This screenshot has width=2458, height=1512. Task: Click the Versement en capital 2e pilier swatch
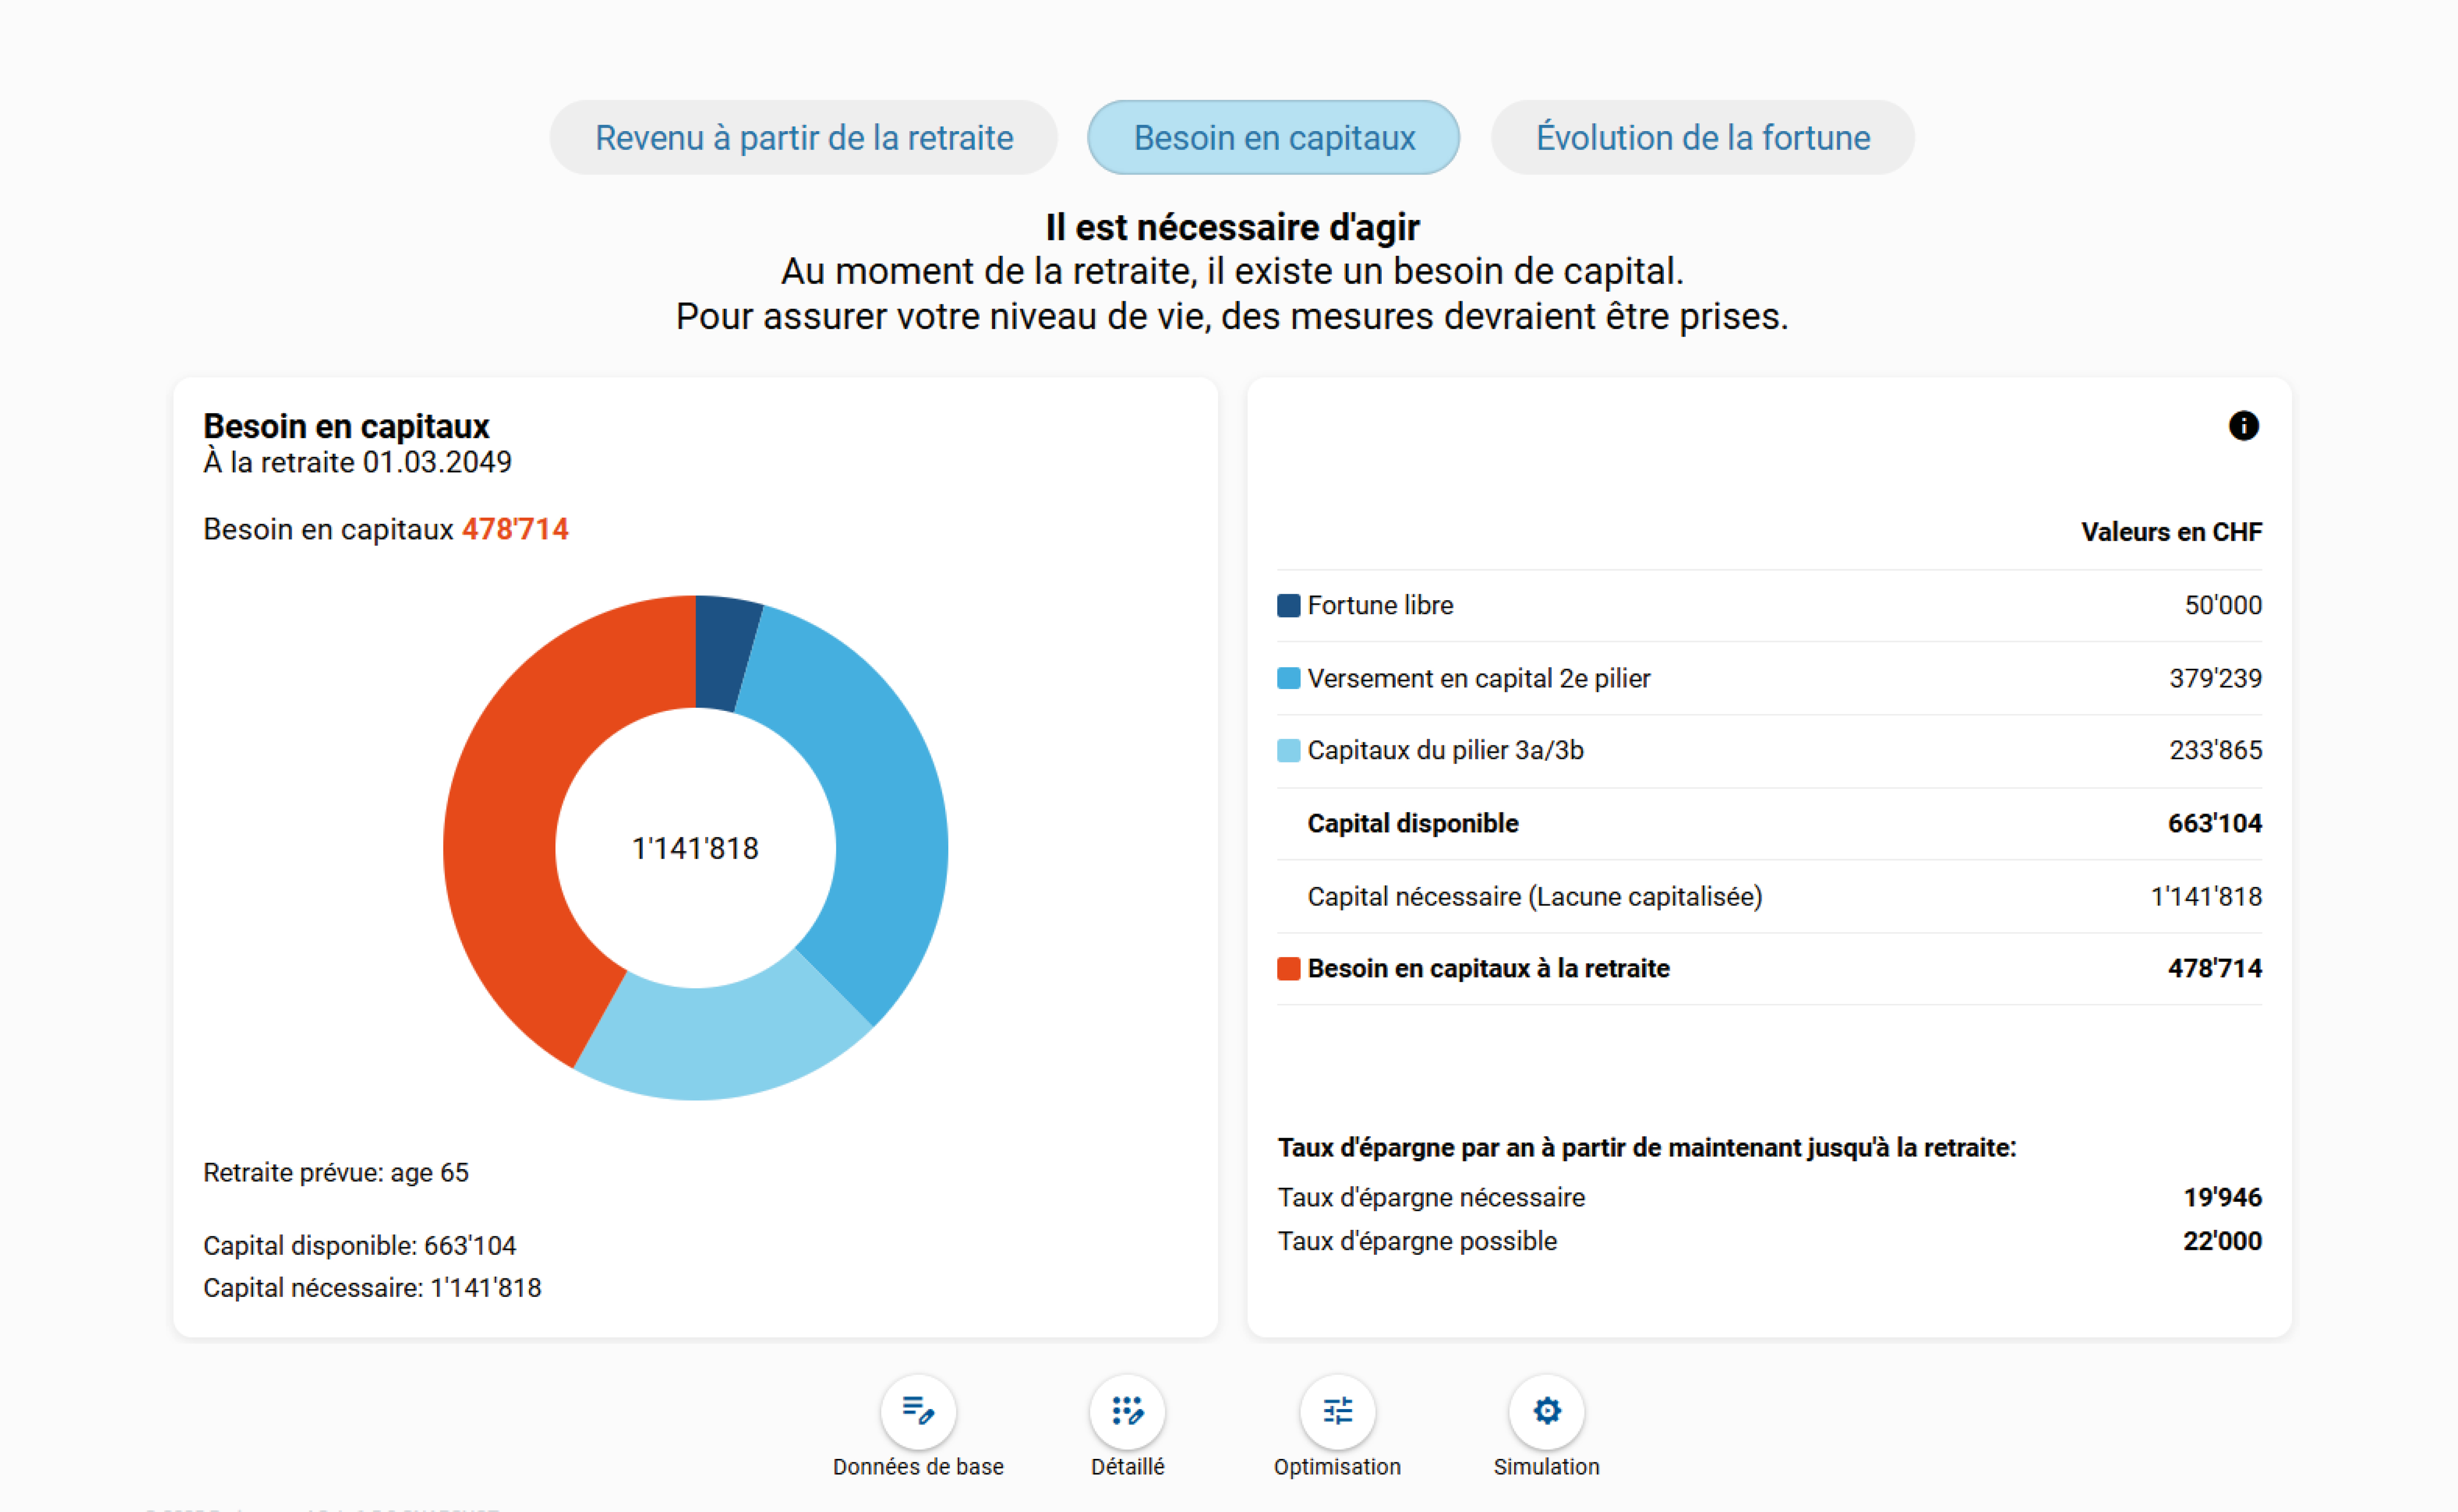pos(1289,679)
